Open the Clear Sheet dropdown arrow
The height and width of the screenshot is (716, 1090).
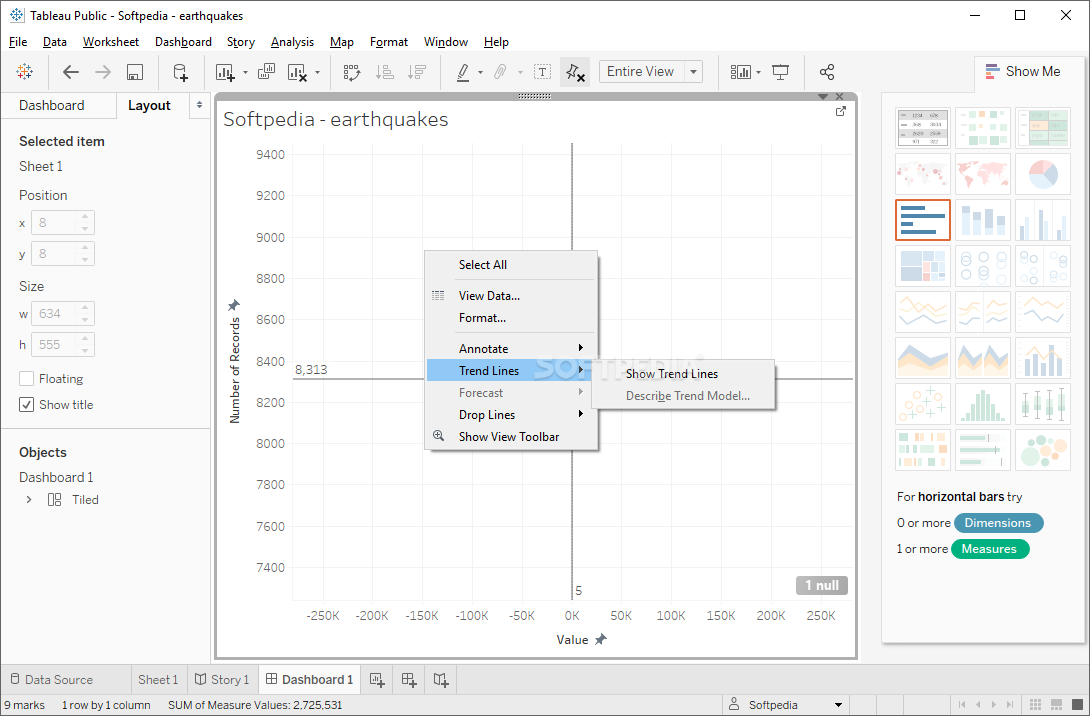click(318, 72)
